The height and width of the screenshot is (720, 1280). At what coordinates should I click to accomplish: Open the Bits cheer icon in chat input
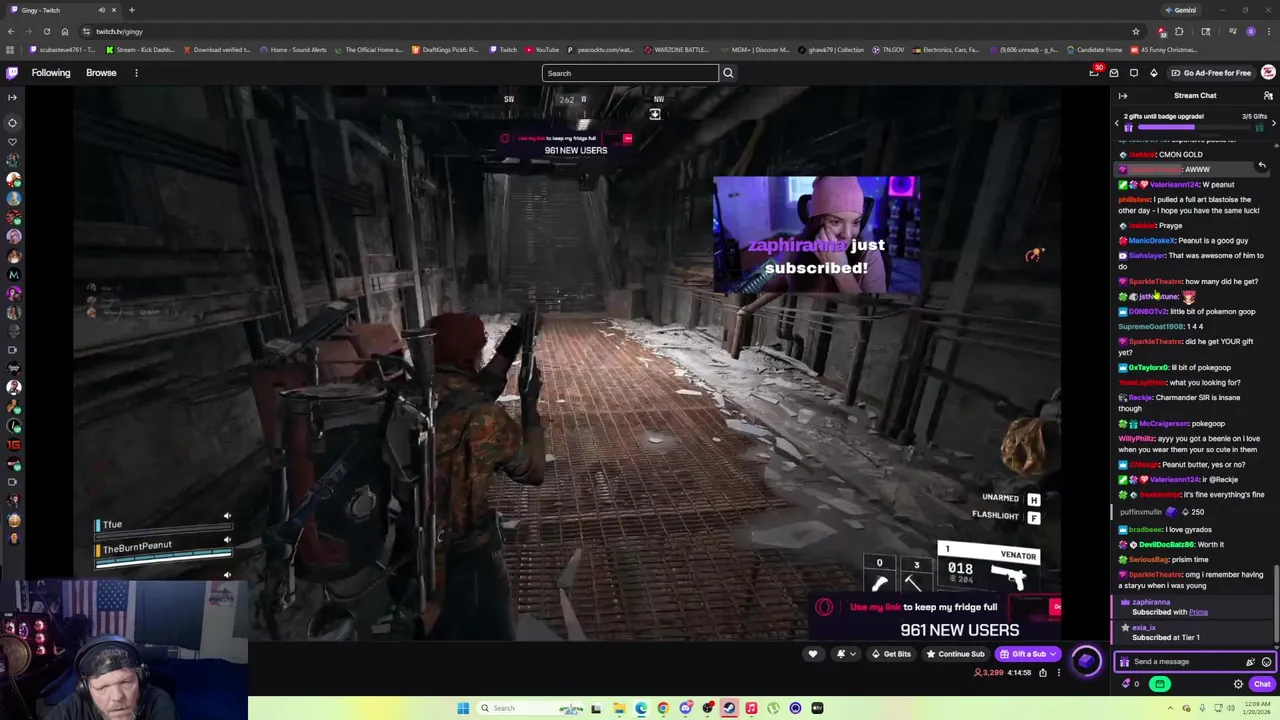pos(1250,662)
